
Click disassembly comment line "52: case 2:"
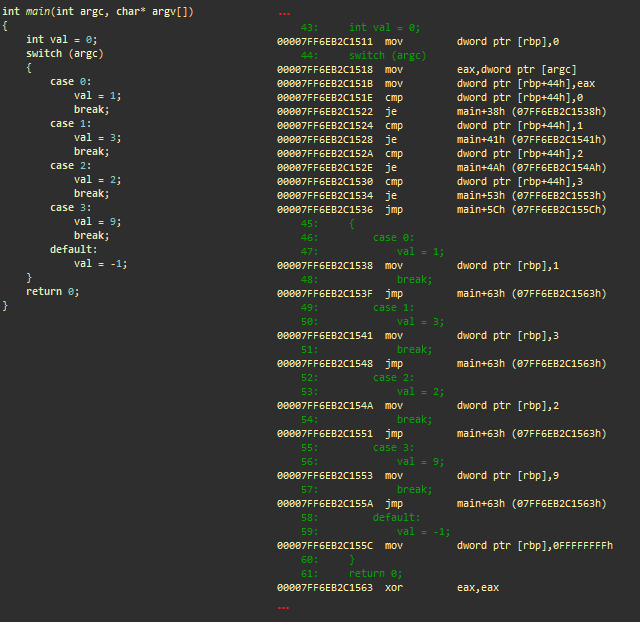[x=358, y=378]
